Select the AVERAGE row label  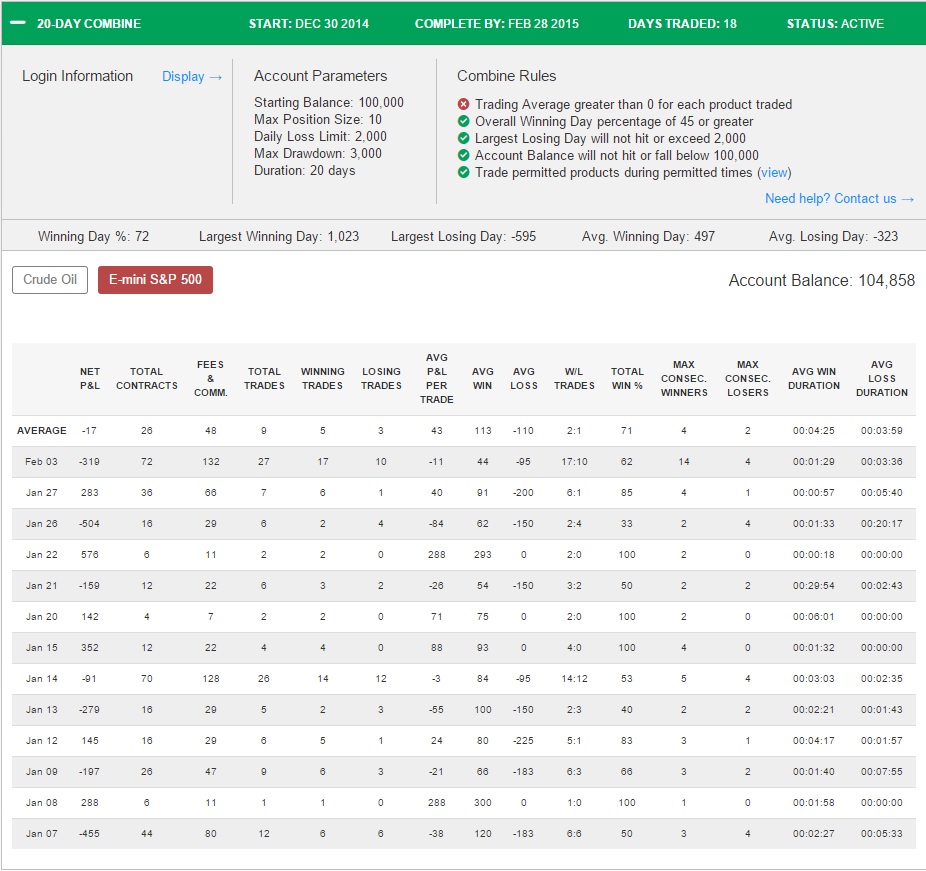click(41, 430)
